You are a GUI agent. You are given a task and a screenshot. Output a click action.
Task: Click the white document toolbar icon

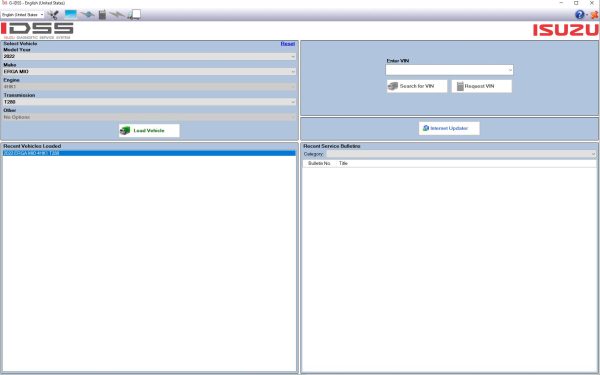click(134, 15)
